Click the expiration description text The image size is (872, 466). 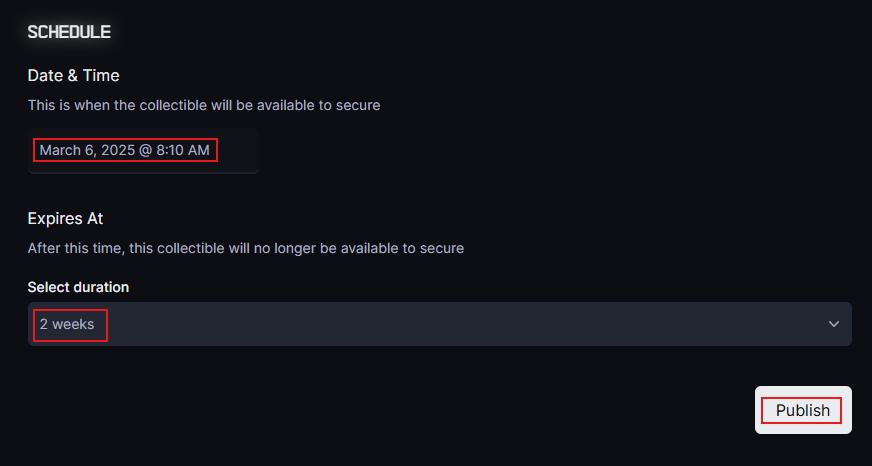pyautogui.click(x=246, y=247)
